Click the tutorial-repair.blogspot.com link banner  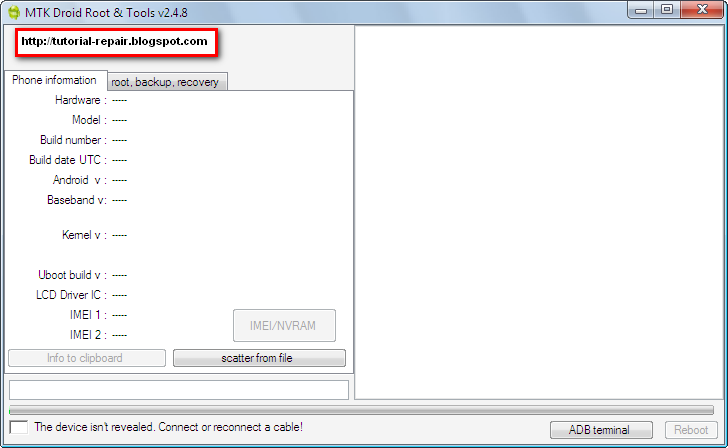pos(116,43)
